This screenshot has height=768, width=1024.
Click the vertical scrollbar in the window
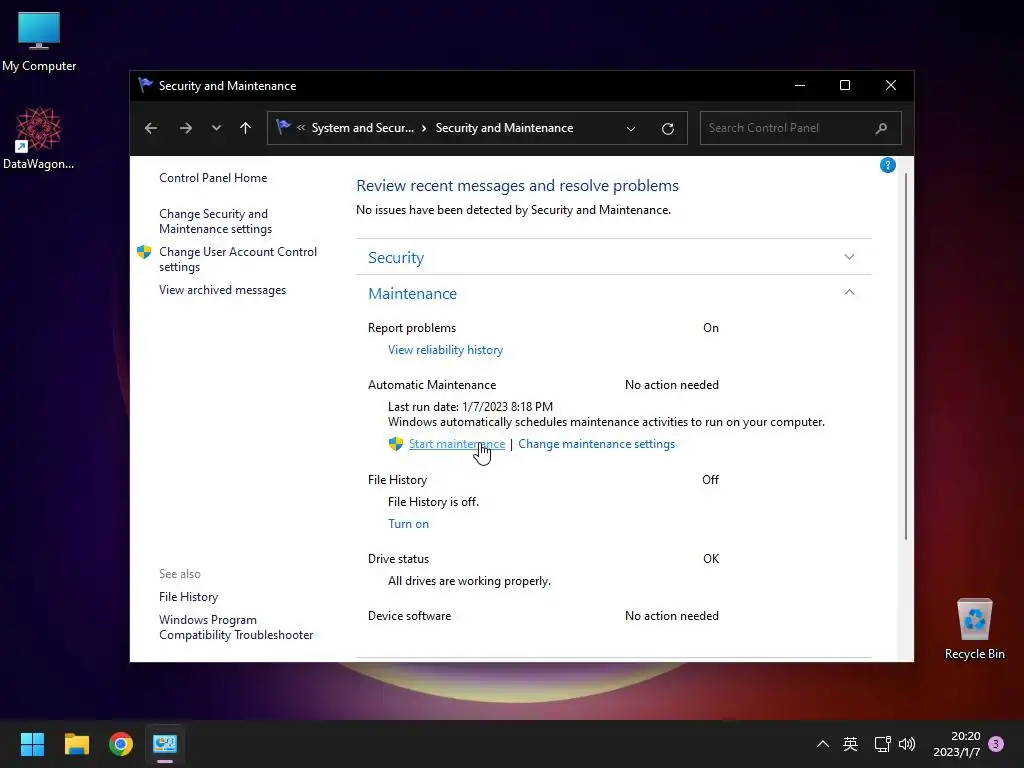coord(906,356)
